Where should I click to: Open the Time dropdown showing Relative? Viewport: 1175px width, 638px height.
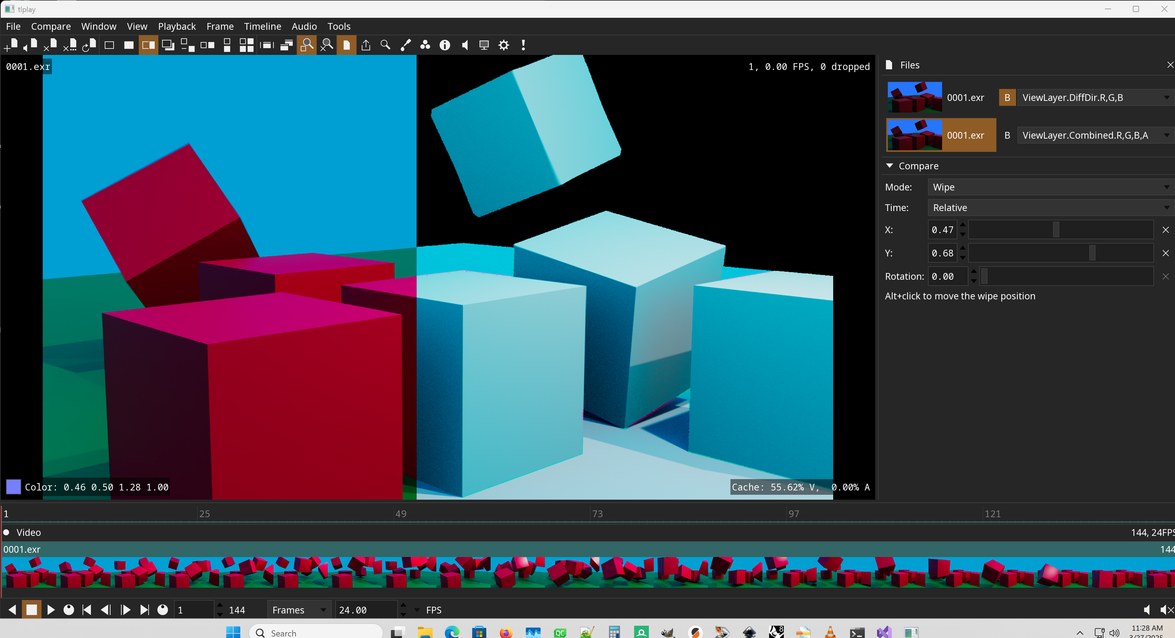1049,208
